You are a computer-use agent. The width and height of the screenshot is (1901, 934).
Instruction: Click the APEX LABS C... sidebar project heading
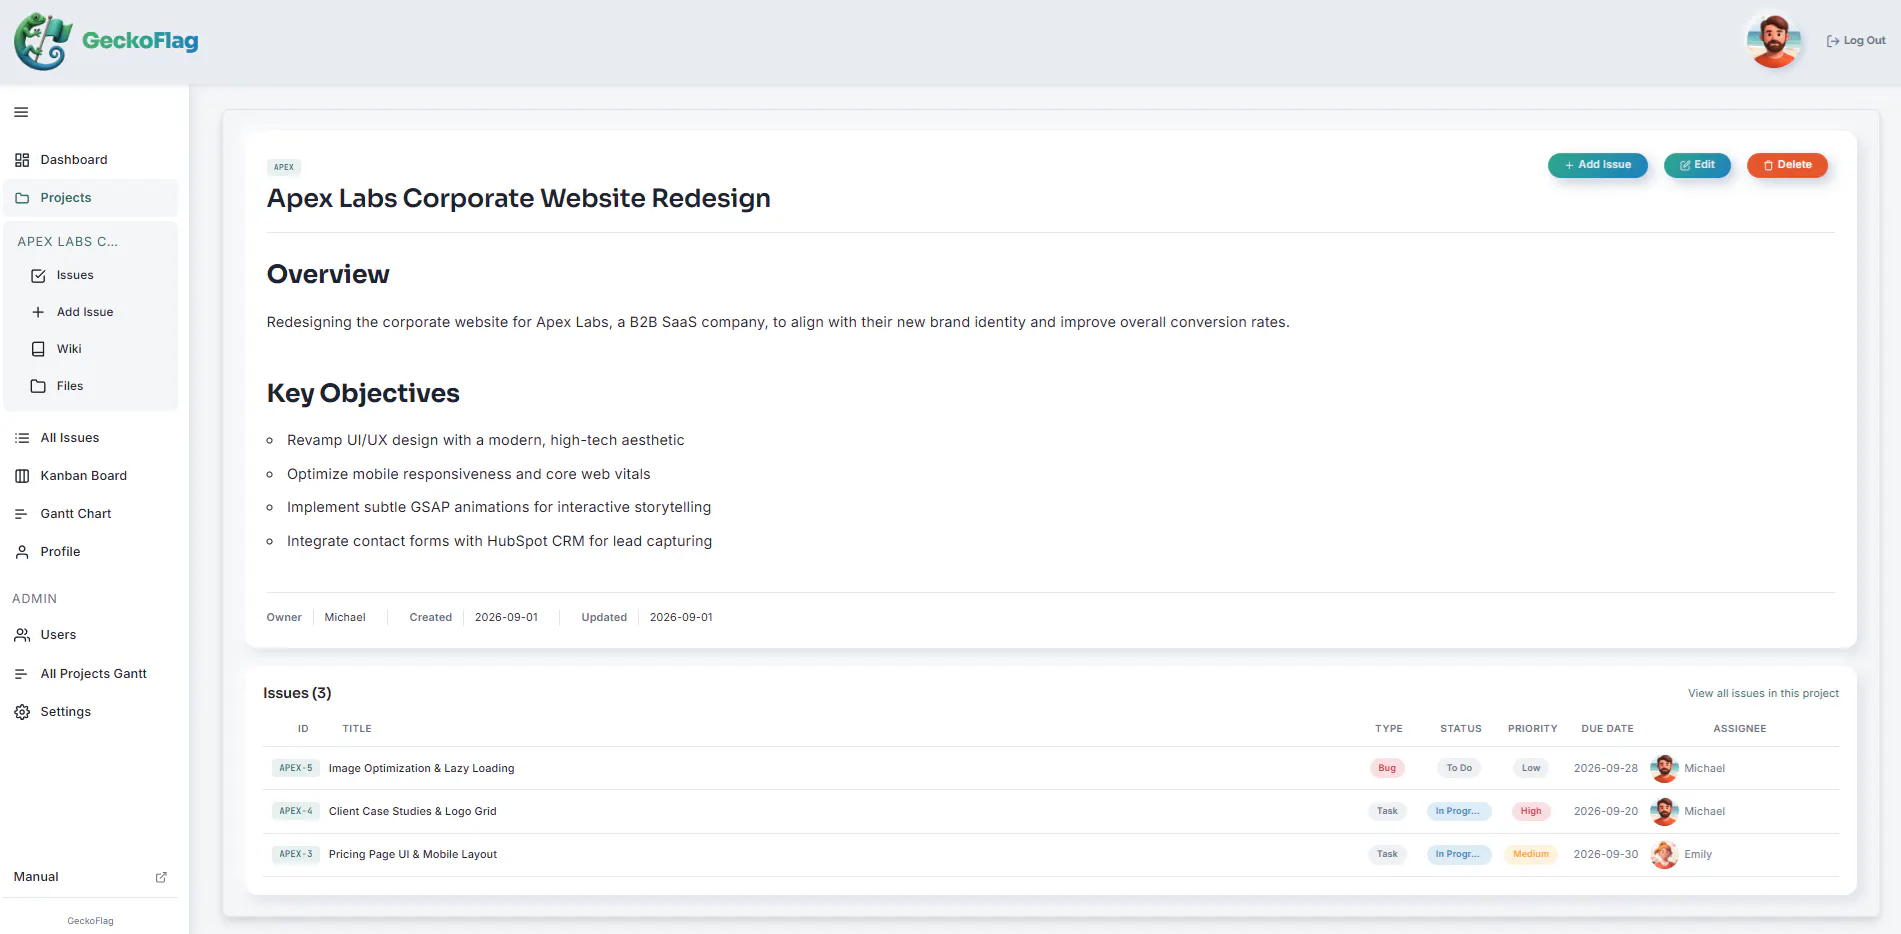click(67, 242)
